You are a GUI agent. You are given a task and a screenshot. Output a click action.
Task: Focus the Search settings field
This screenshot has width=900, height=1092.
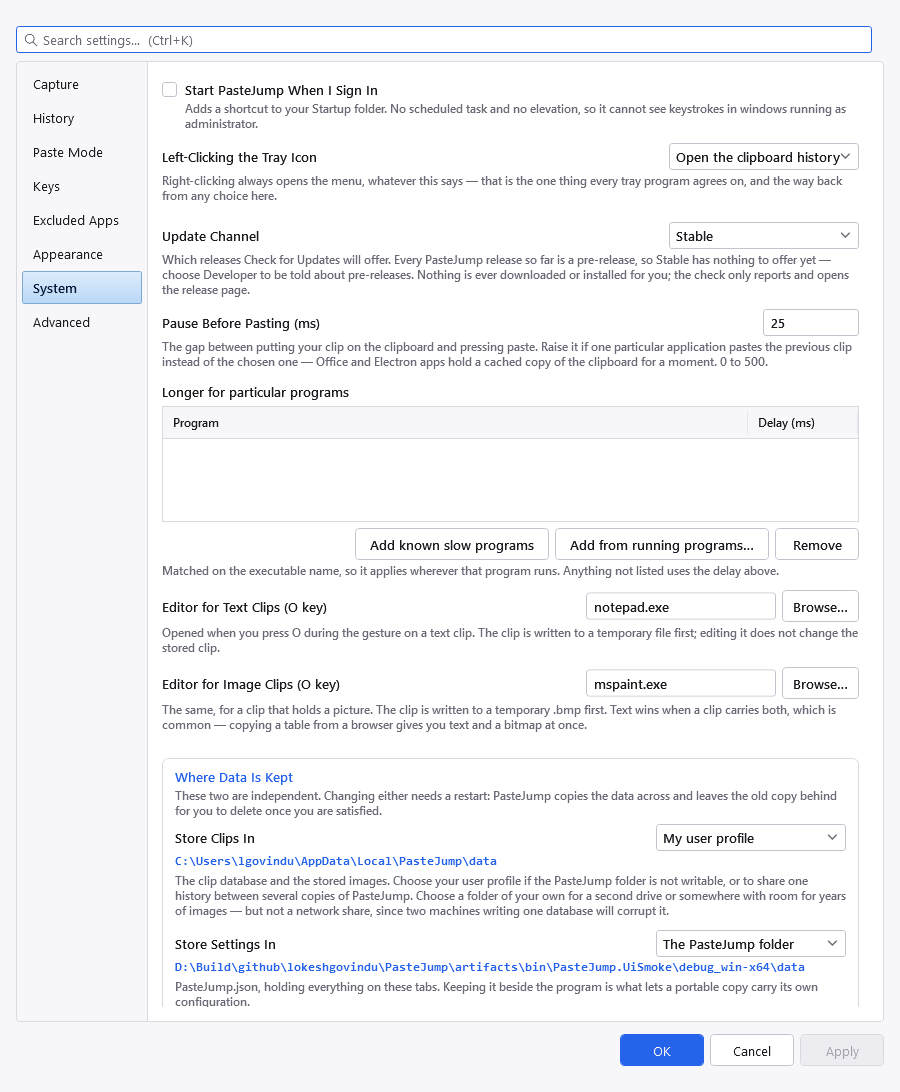(x=444, y=40)
